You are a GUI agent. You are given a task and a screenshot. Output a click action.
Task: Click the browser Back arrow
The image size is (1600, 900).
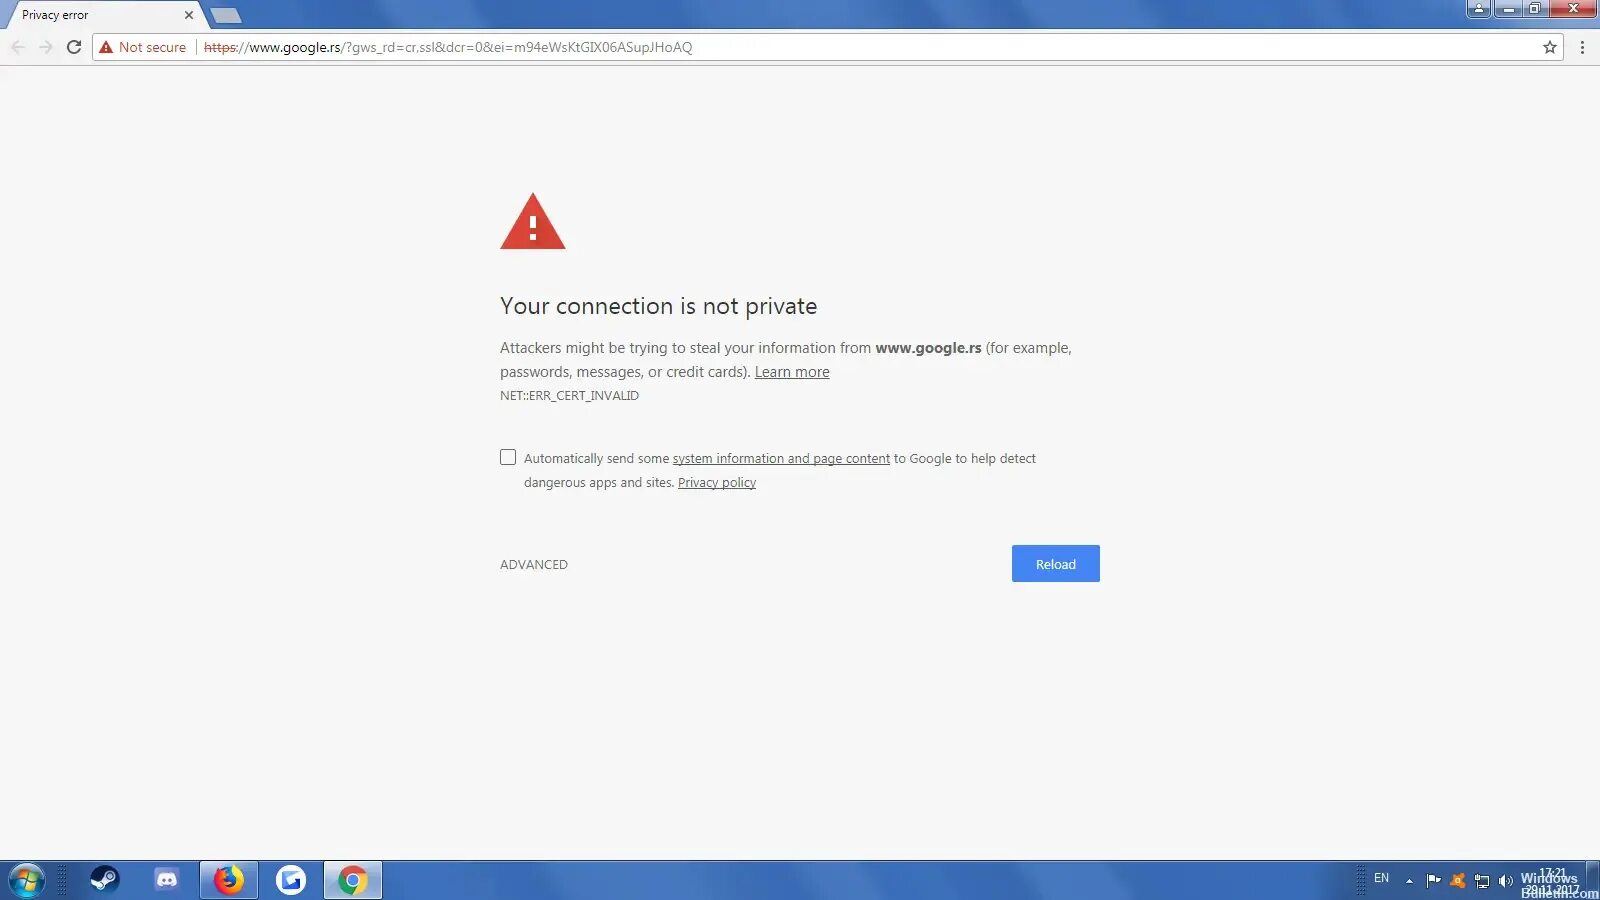(x=18, y=47)
